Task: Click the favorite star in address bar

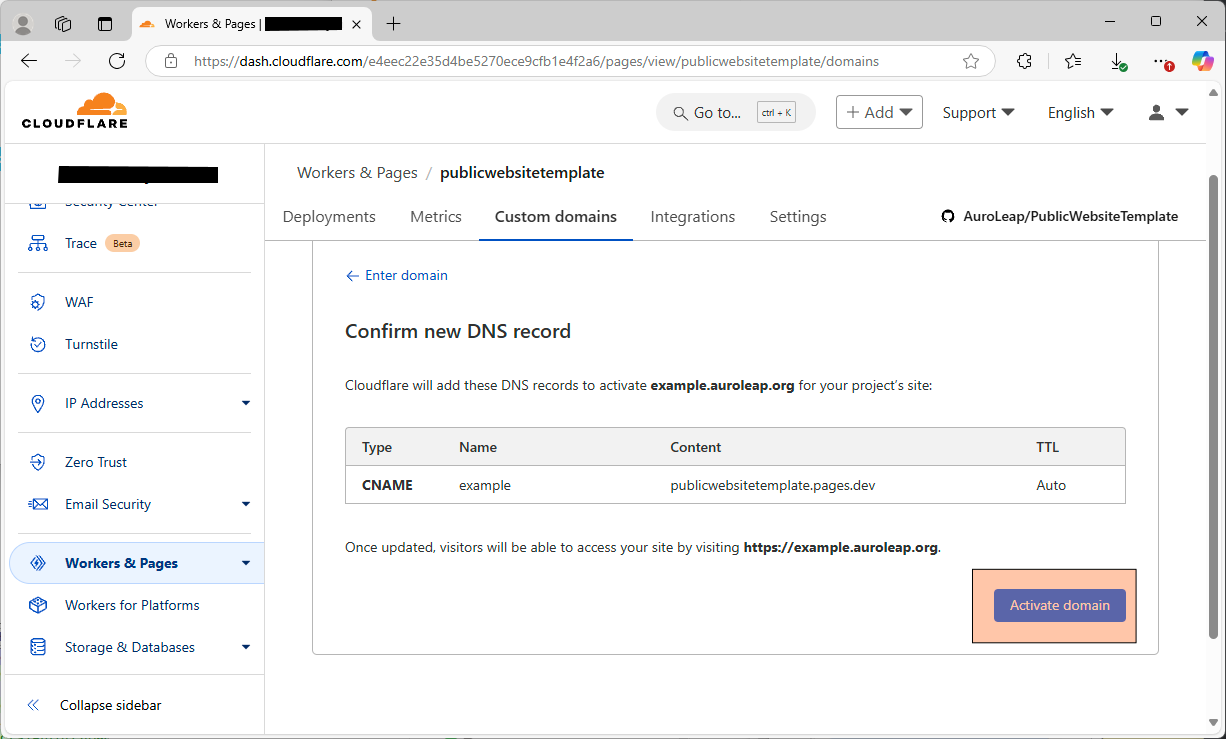Action: [x=970, y=61]
